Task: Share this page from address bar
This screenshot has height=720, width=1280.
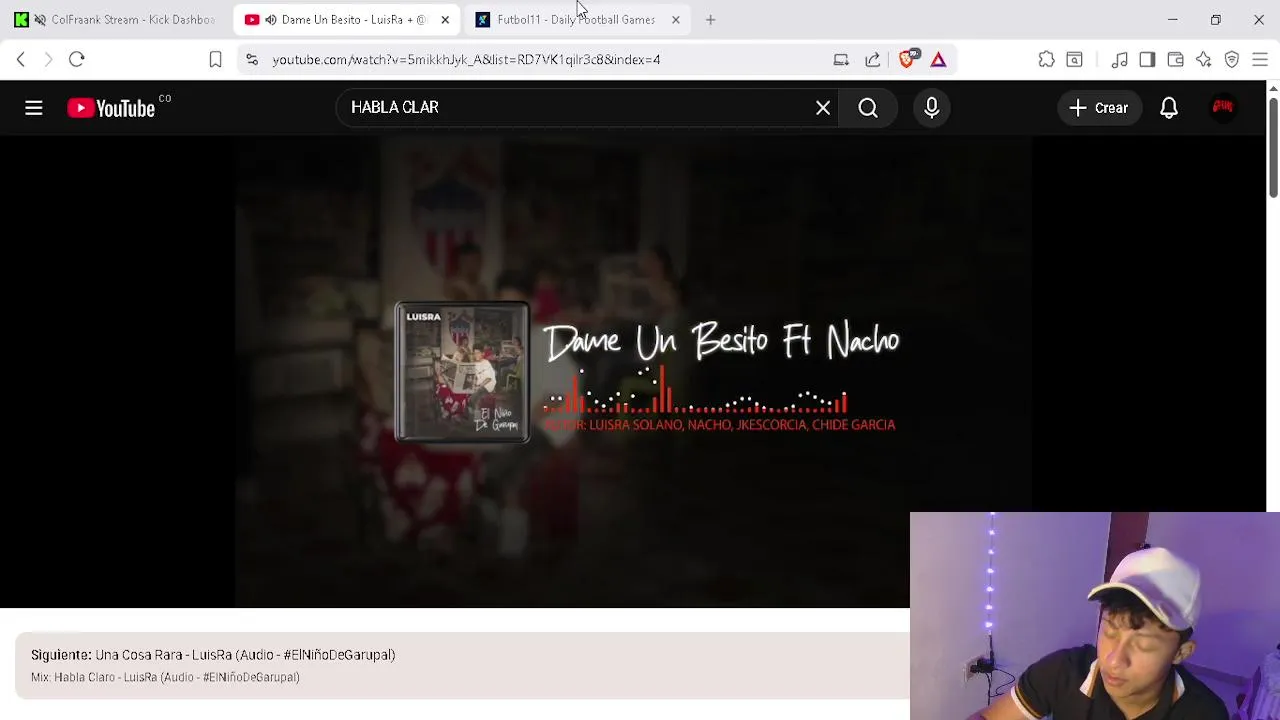Action: pyautogui.click(x=873, y=60)
